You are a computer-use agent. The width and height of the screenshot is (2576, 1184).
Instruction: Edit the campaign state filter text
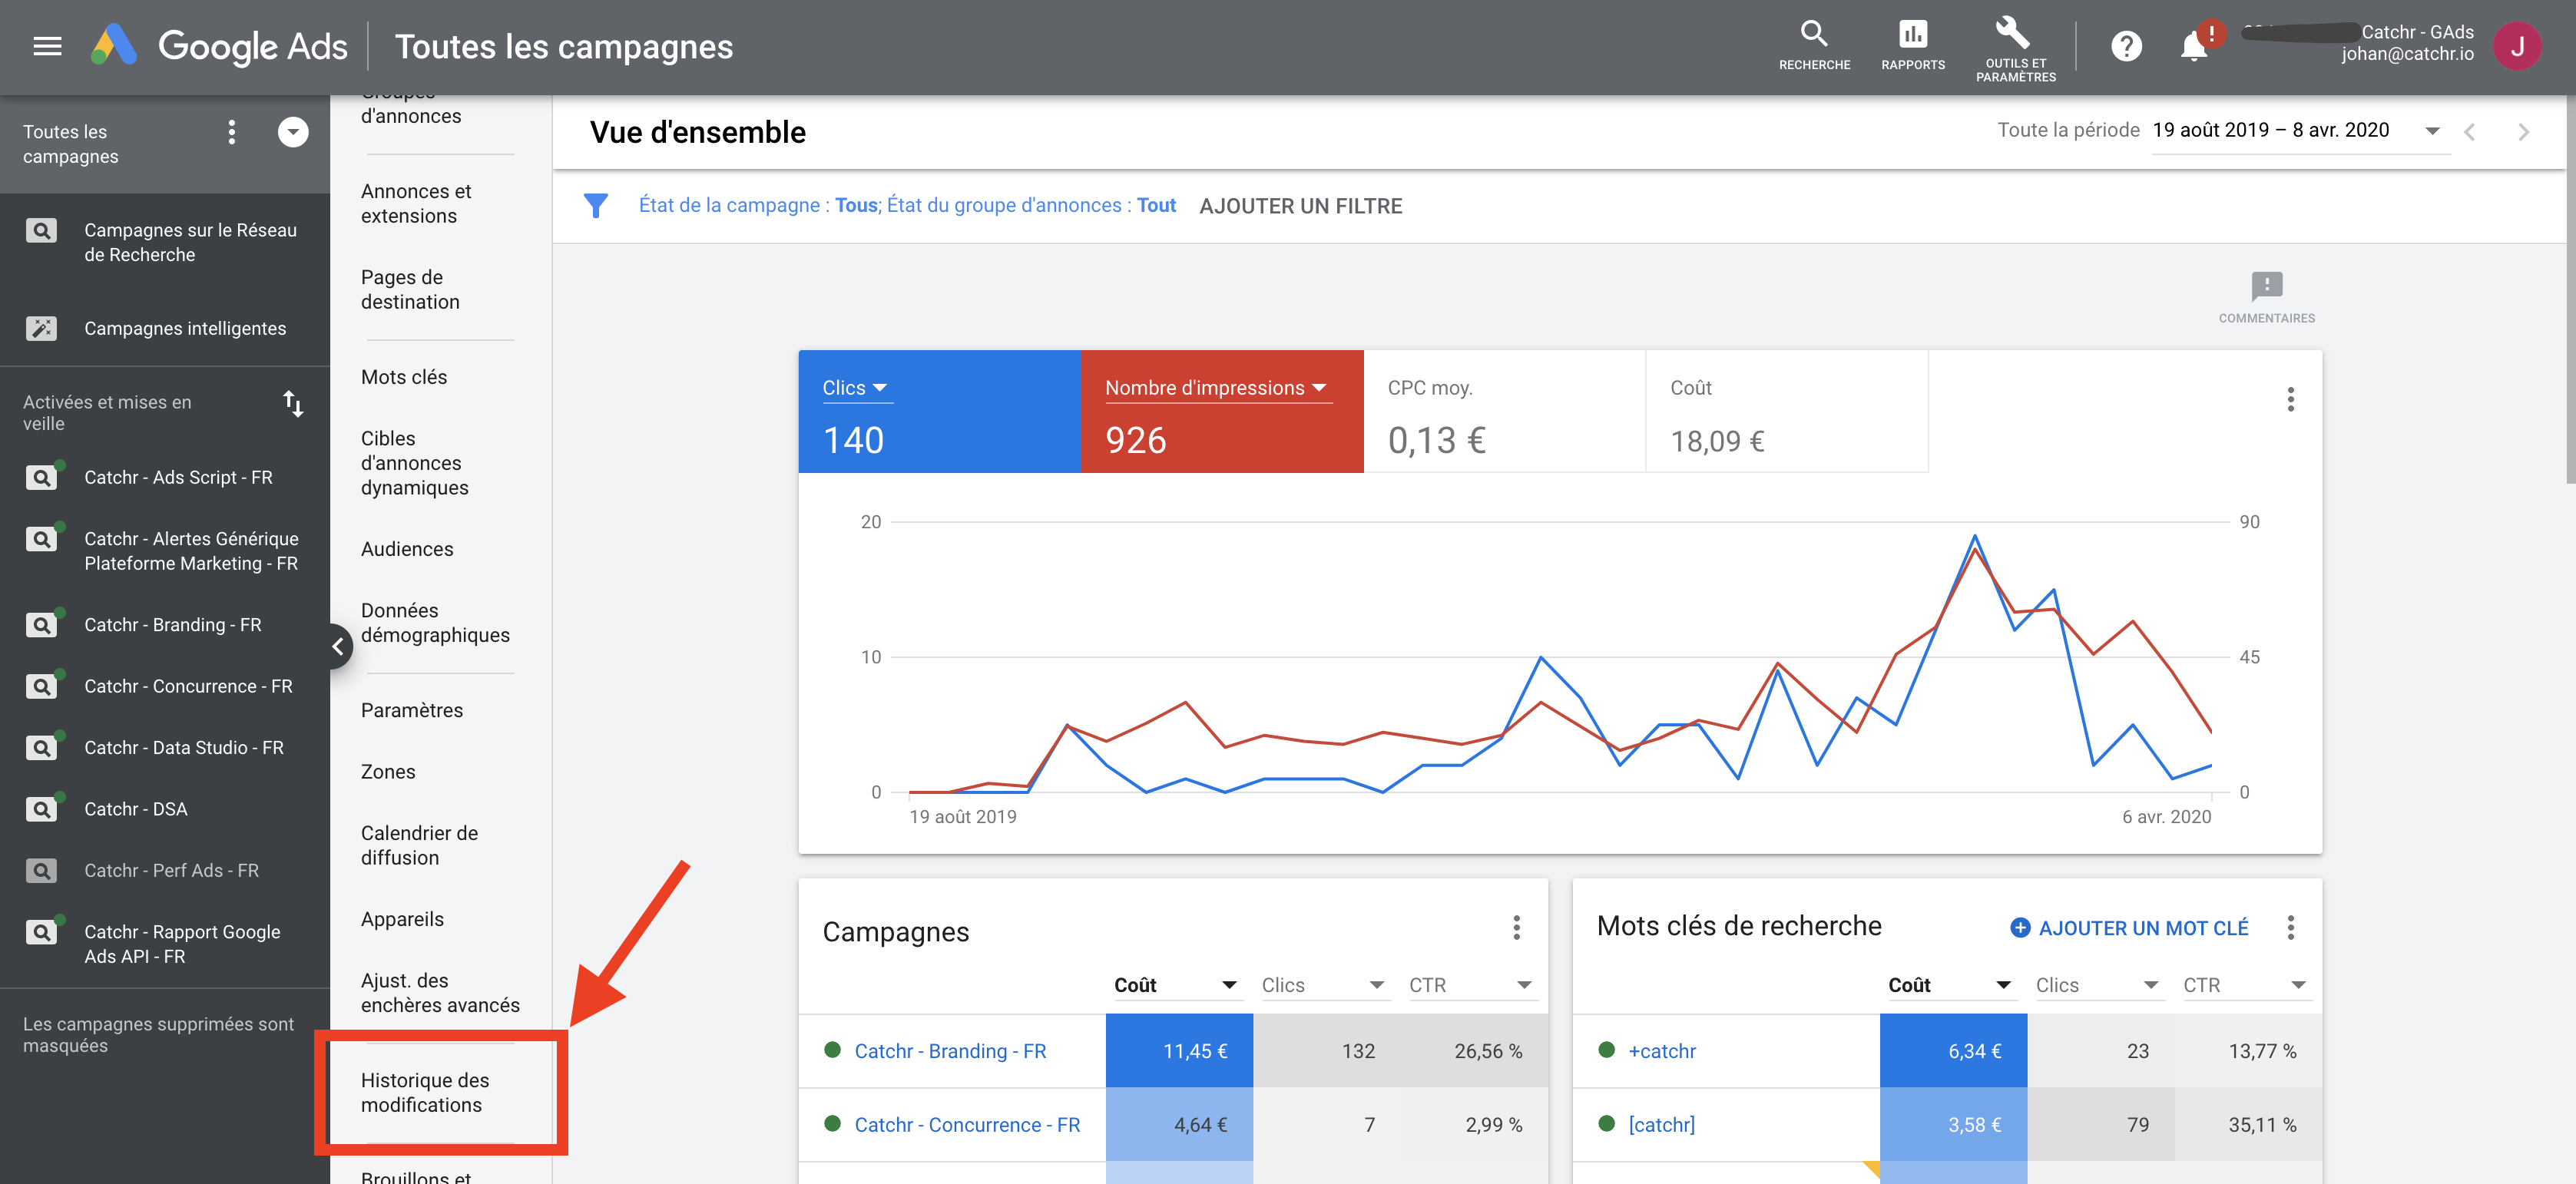pos(906,205)
